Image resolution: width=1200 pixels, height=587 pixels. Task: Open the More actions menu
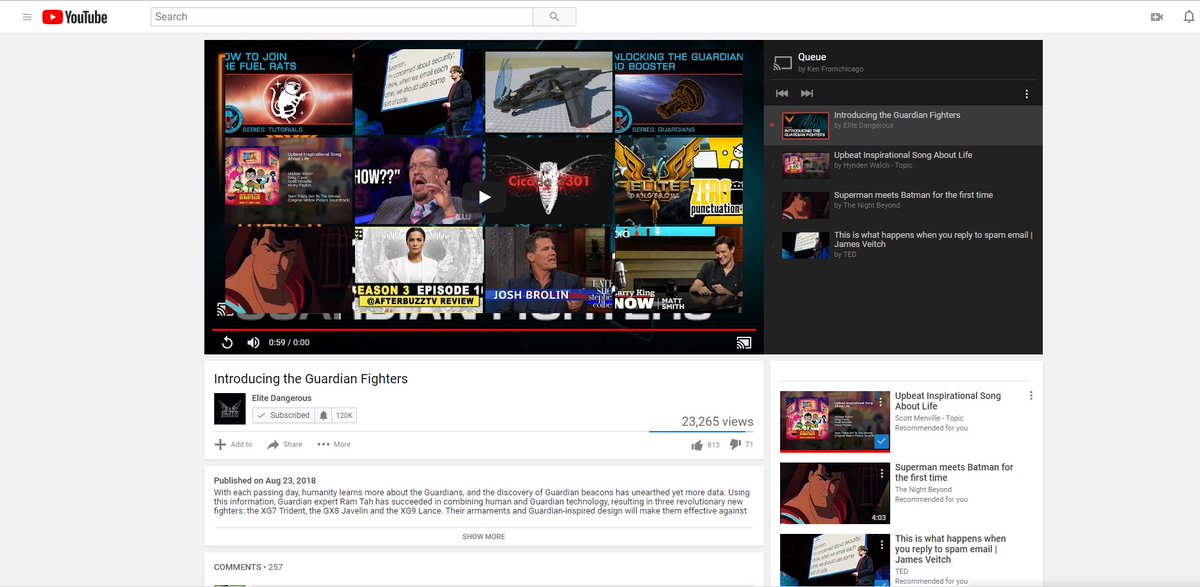click(x=334, y=444)
